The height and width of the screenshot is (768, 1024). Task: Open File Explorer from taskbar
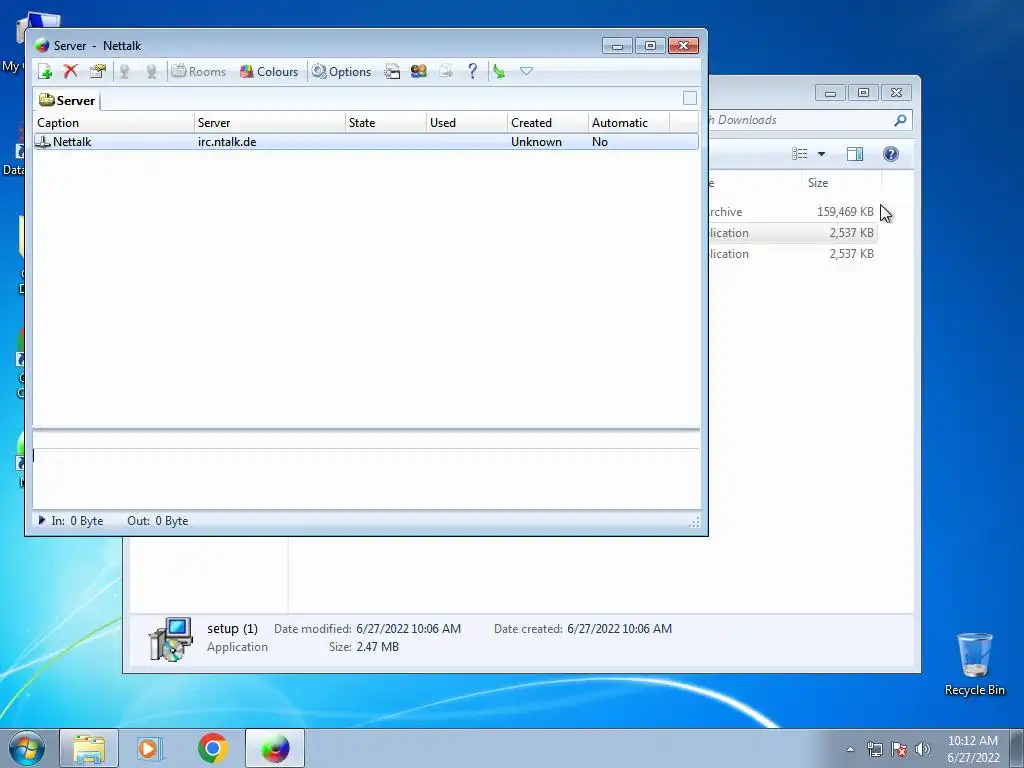click(89, 748)
